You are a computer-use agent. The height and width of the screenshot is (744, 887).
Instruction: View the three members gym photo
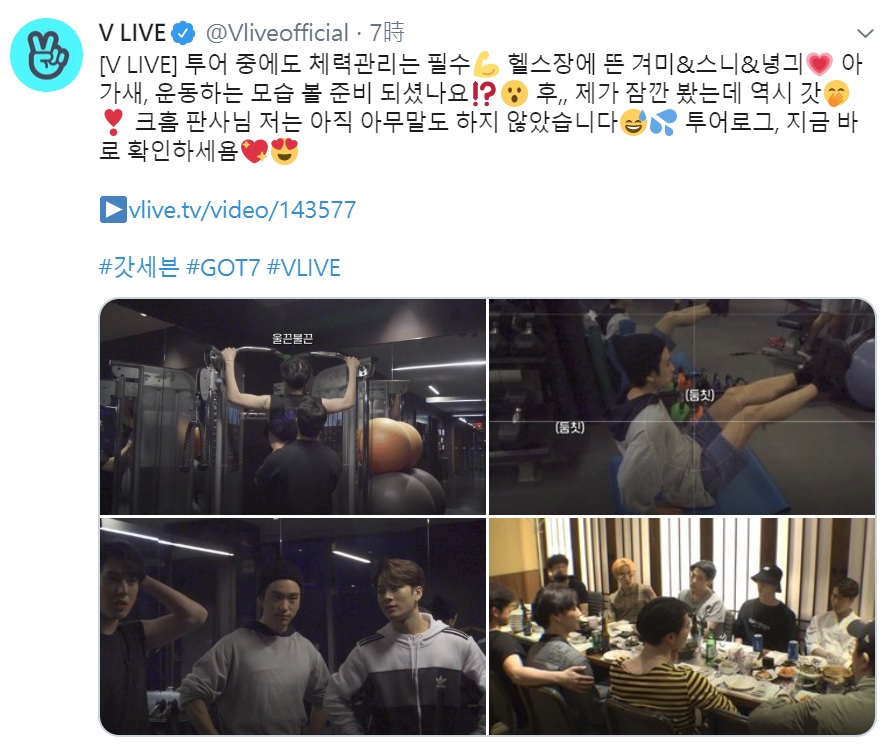click(293, 626)
